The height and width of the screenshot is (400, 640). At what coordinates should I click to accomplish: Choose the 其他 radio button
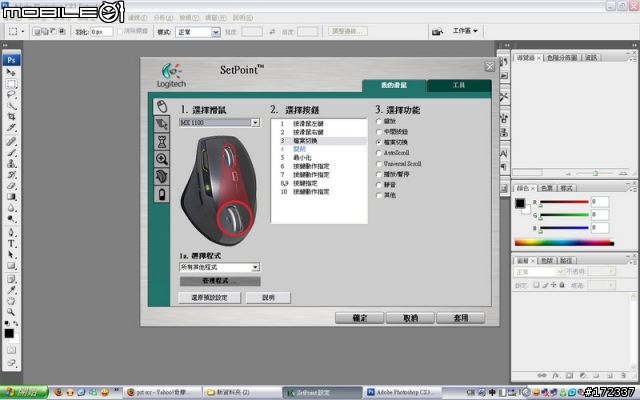tap(379, 196)
